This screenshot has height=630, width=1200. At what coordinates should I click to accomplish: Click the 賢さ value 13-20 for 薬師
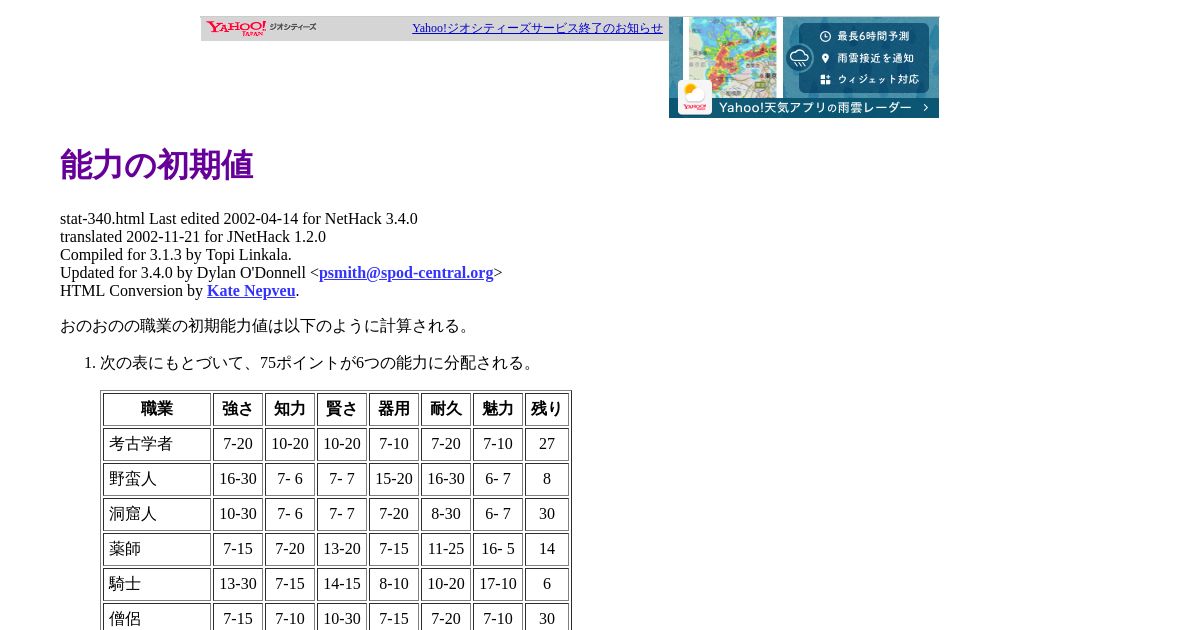(x=342, y=549)
